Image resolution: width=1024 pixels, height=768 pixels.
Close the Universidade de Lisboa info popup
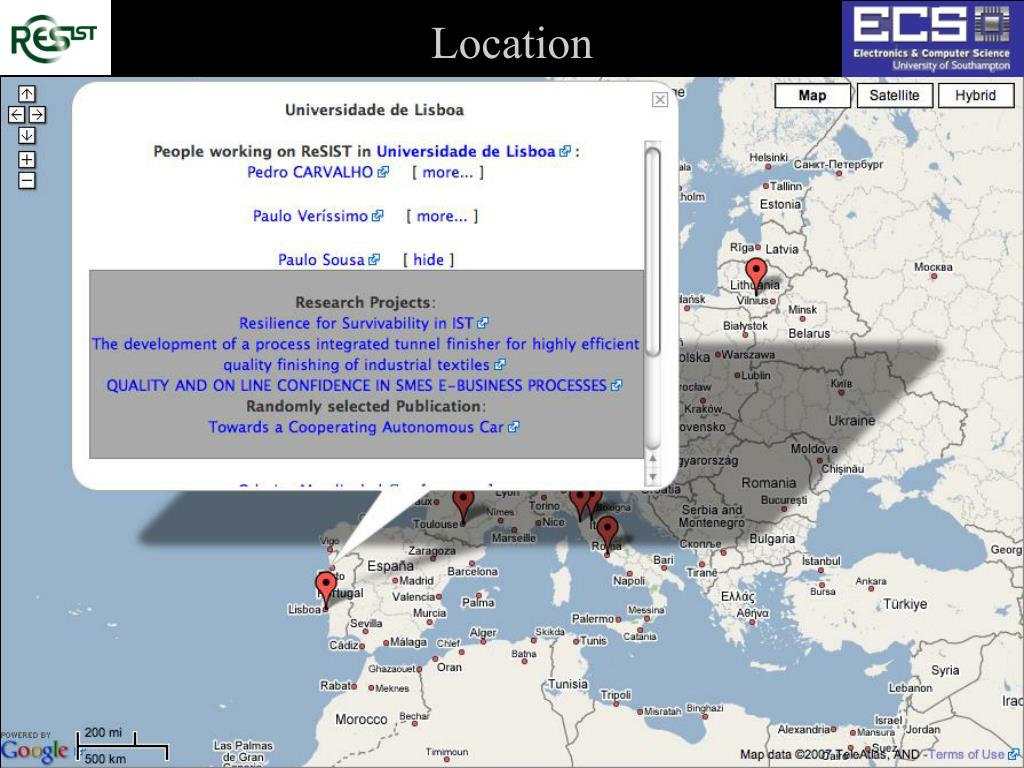[x=660, y=99]
